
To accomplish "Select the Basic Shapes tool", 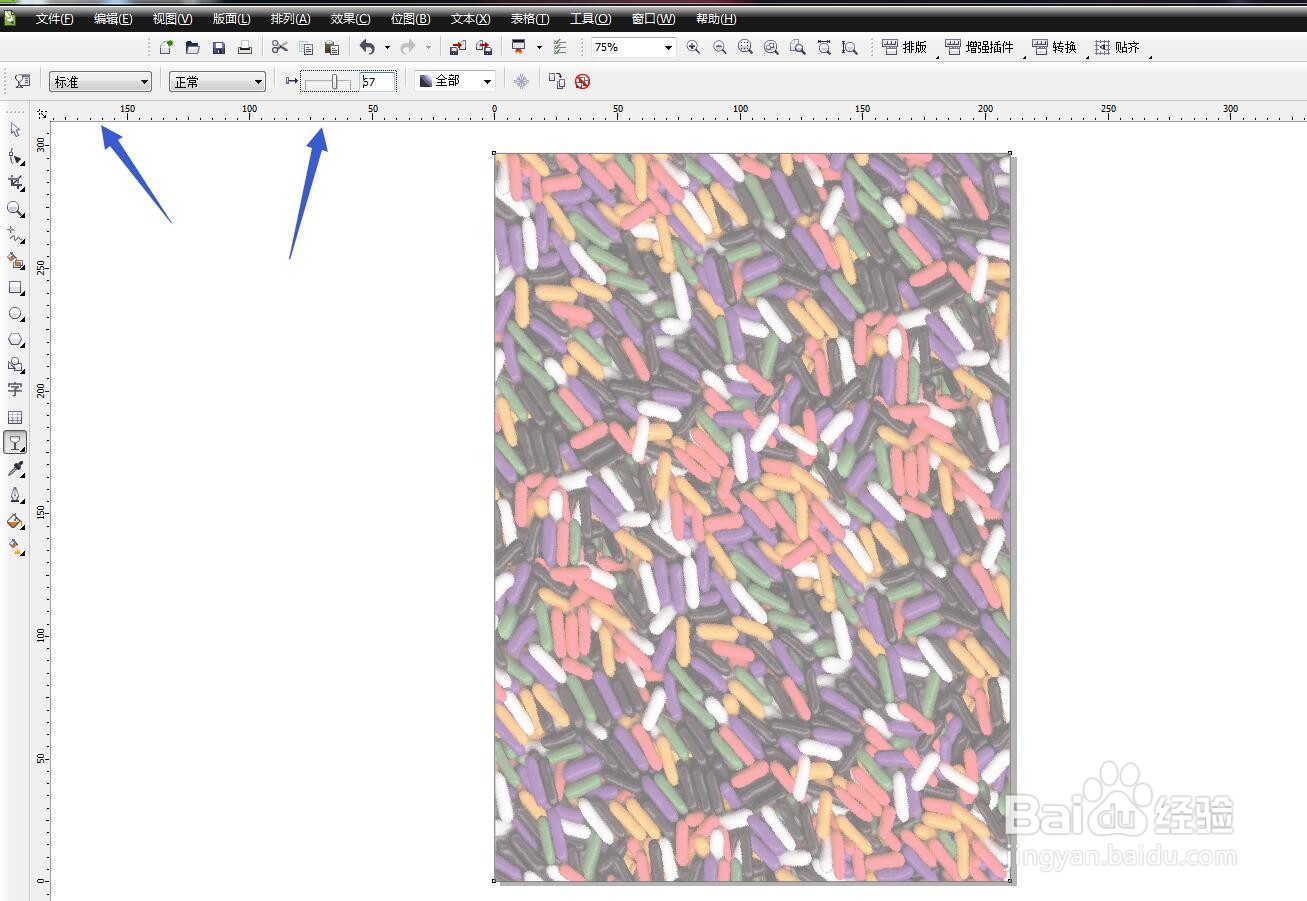I will coord(15,365).
